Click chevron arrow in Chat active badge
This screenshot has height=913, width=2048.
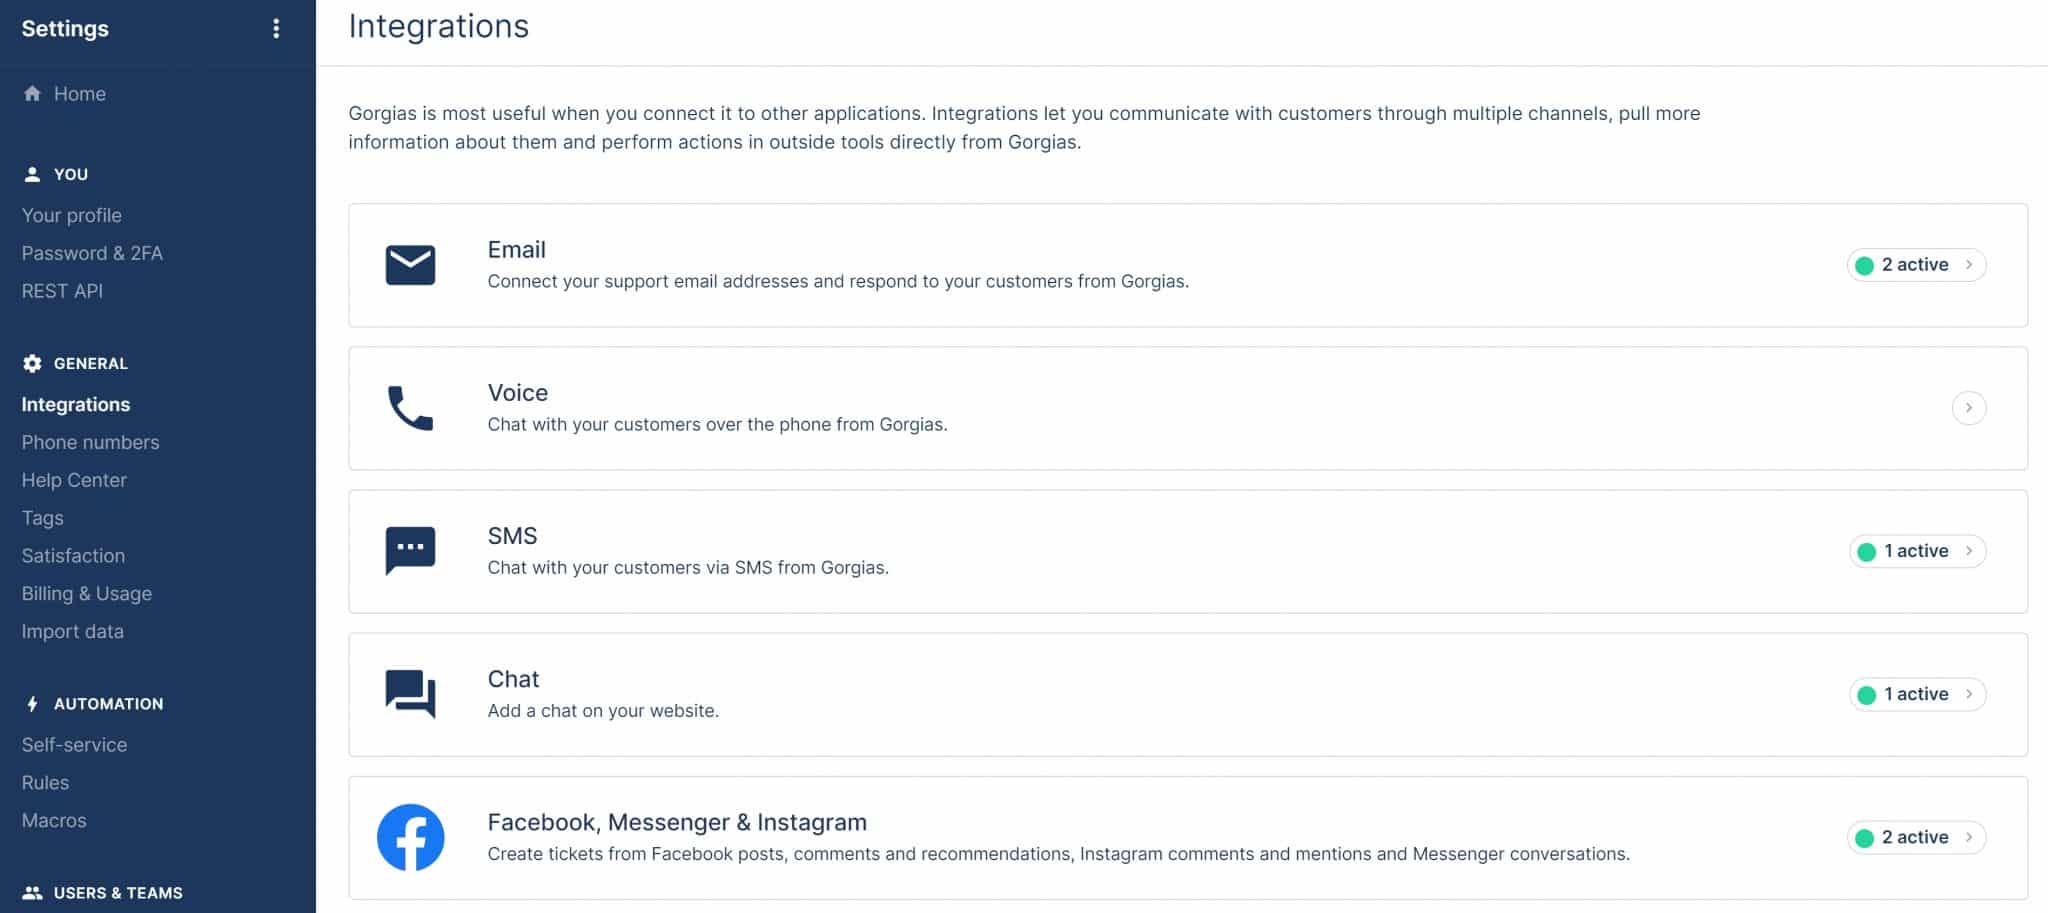click(x=1968, y=694)
